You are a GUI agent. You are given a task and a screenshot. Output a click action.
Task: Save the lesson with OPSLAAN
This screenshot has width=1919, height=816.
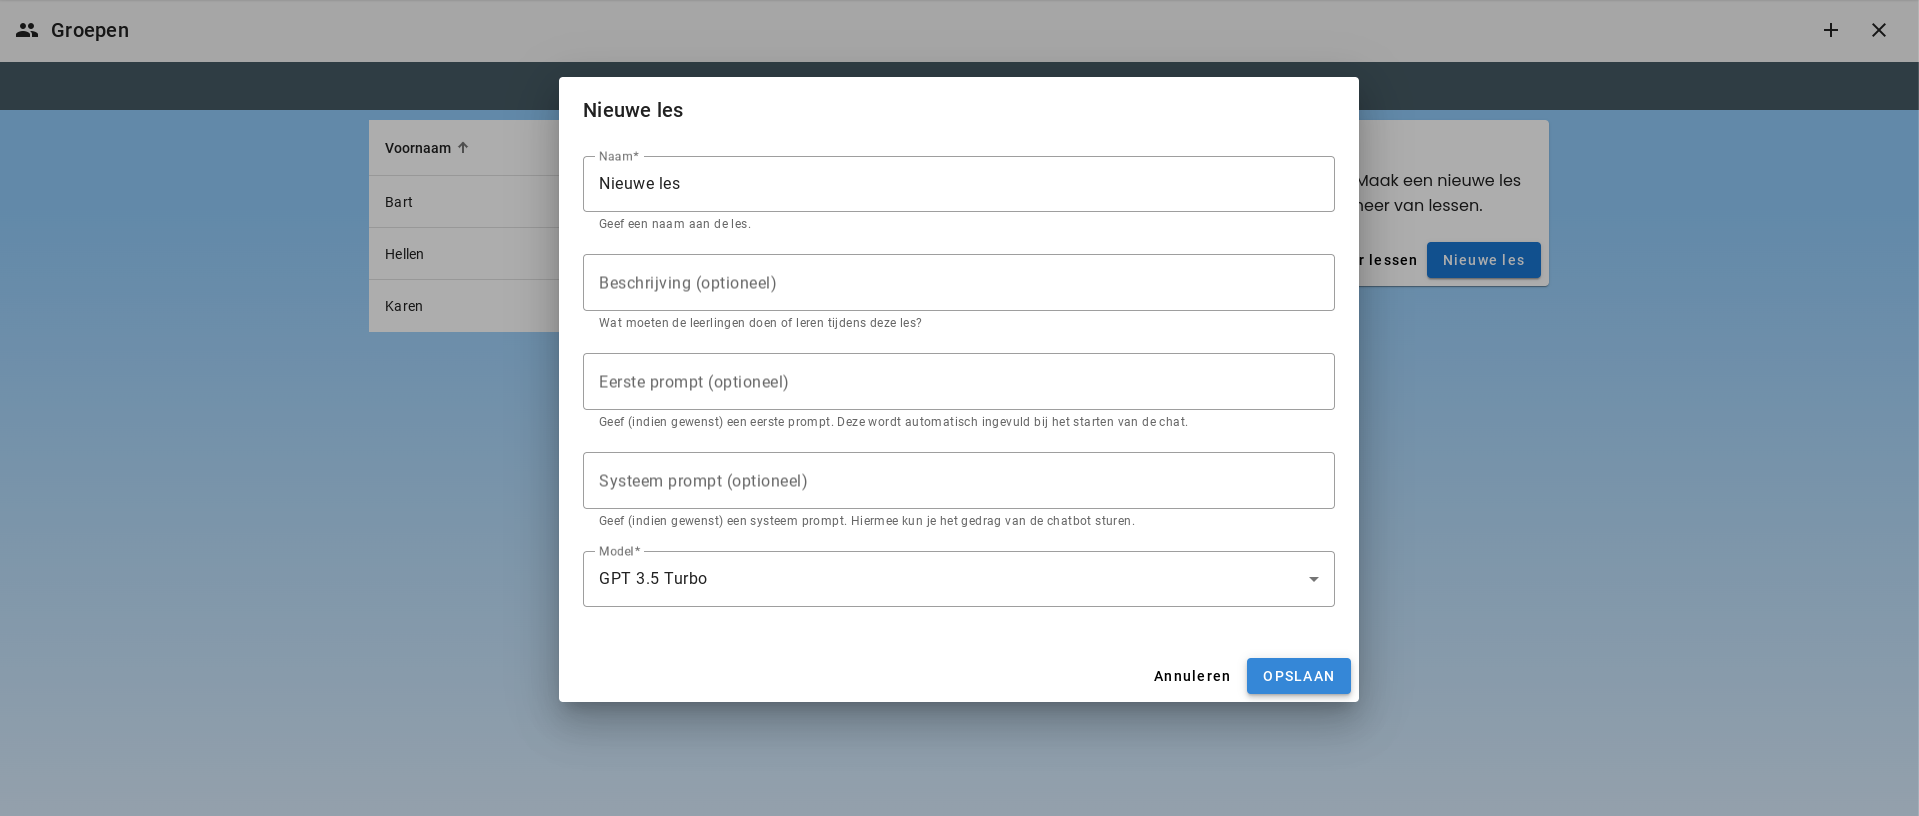click(1298, 676)
